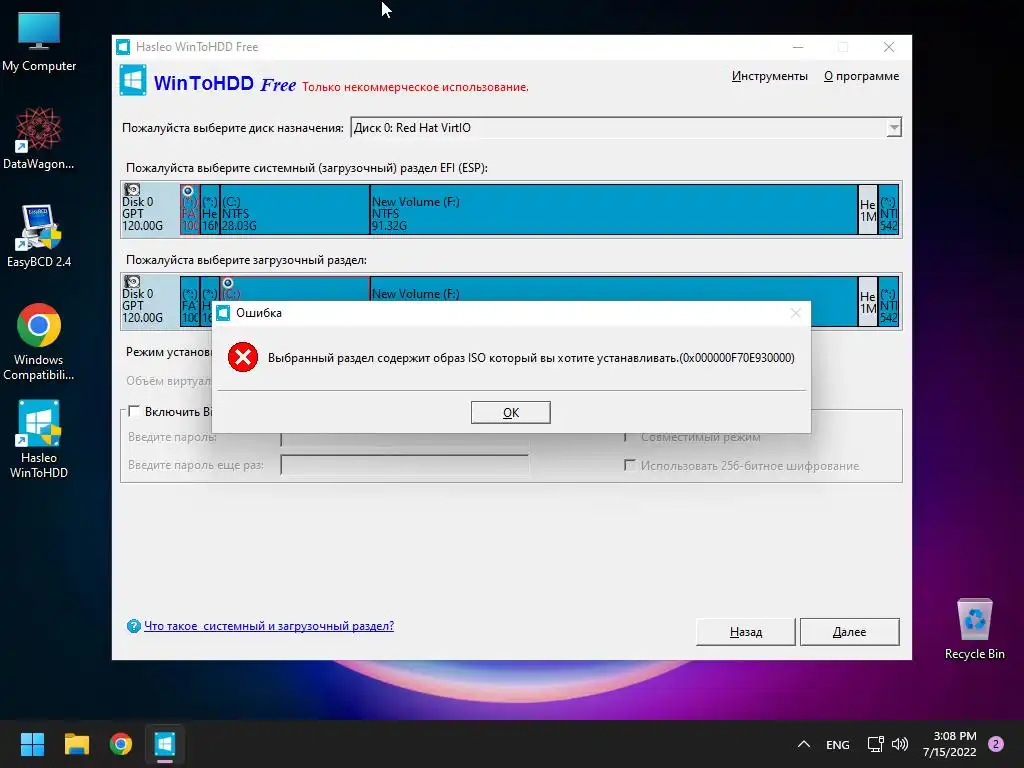This screenshot has height=768, width=1024.
Task: Open Hasleo WinToHDD desktop shortcut
Action: click(39, 440)
